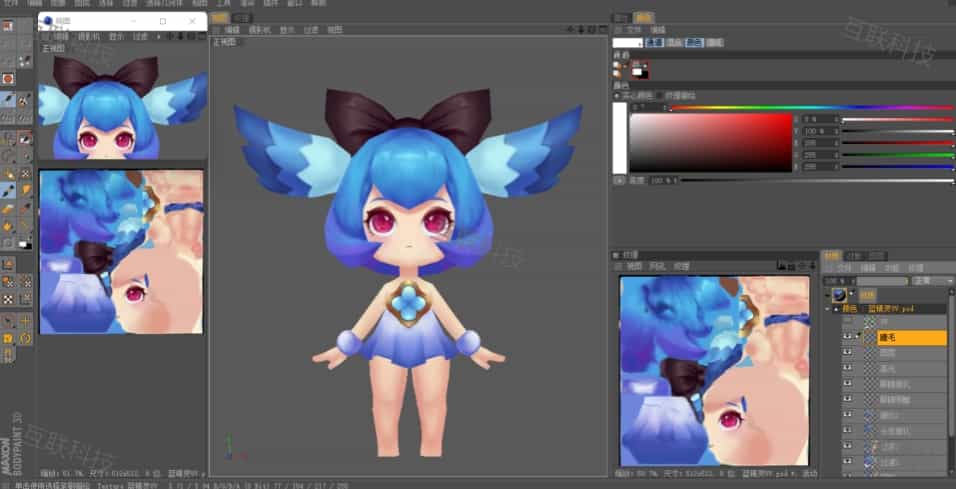Click the last icon in texture panel's top-right icon group
Image resolution: width=956 pixels, height=489 pixels.
(x=812, y=266)
